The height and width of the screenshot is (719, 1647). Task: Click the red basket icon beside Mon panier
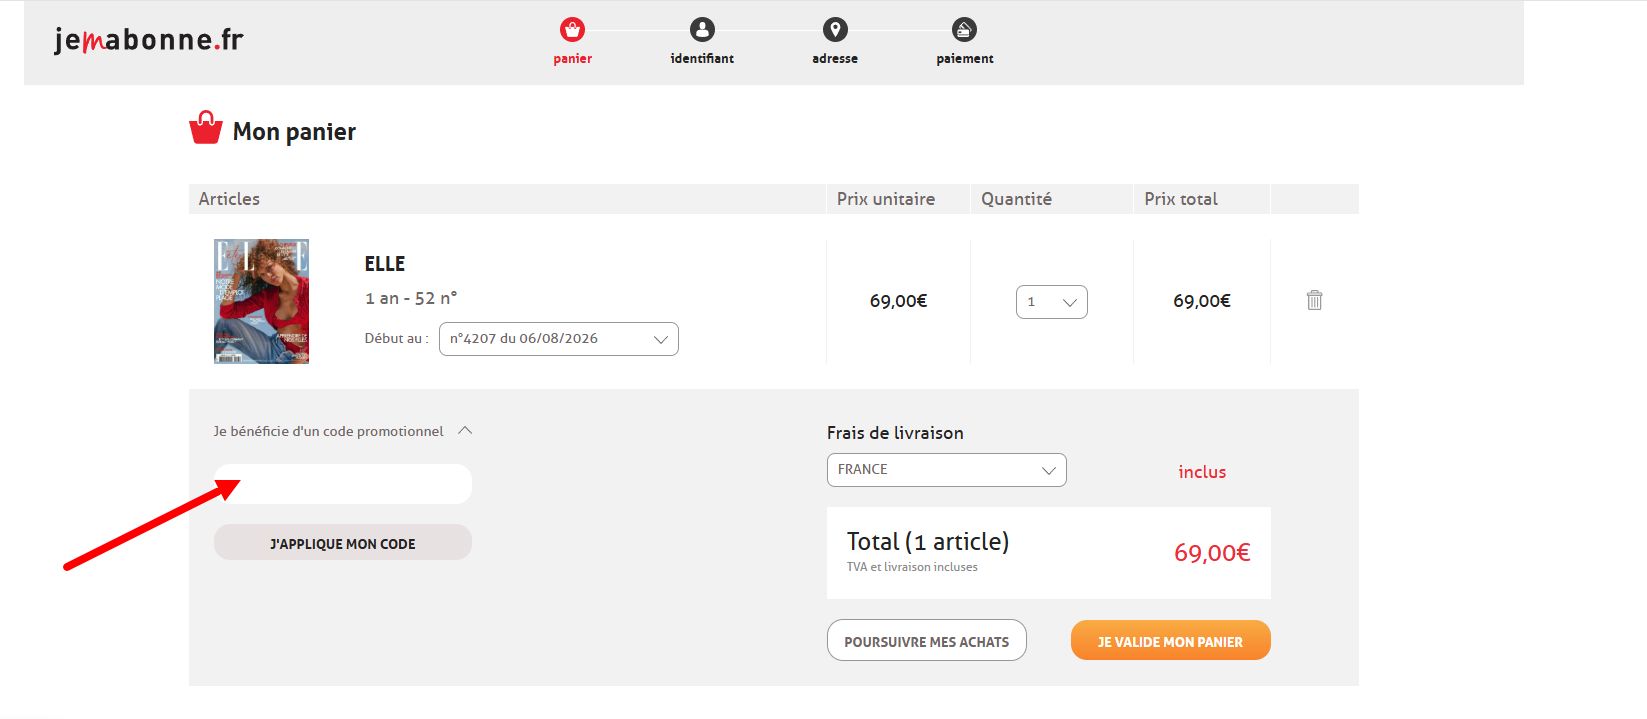pyautogui.click(x=206, y=128)
